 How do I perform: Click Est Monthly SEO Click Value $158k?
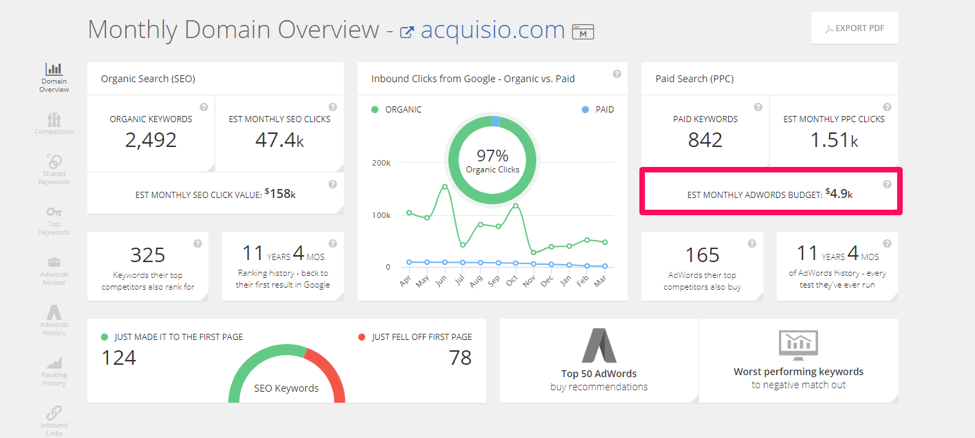pos(215,194)
